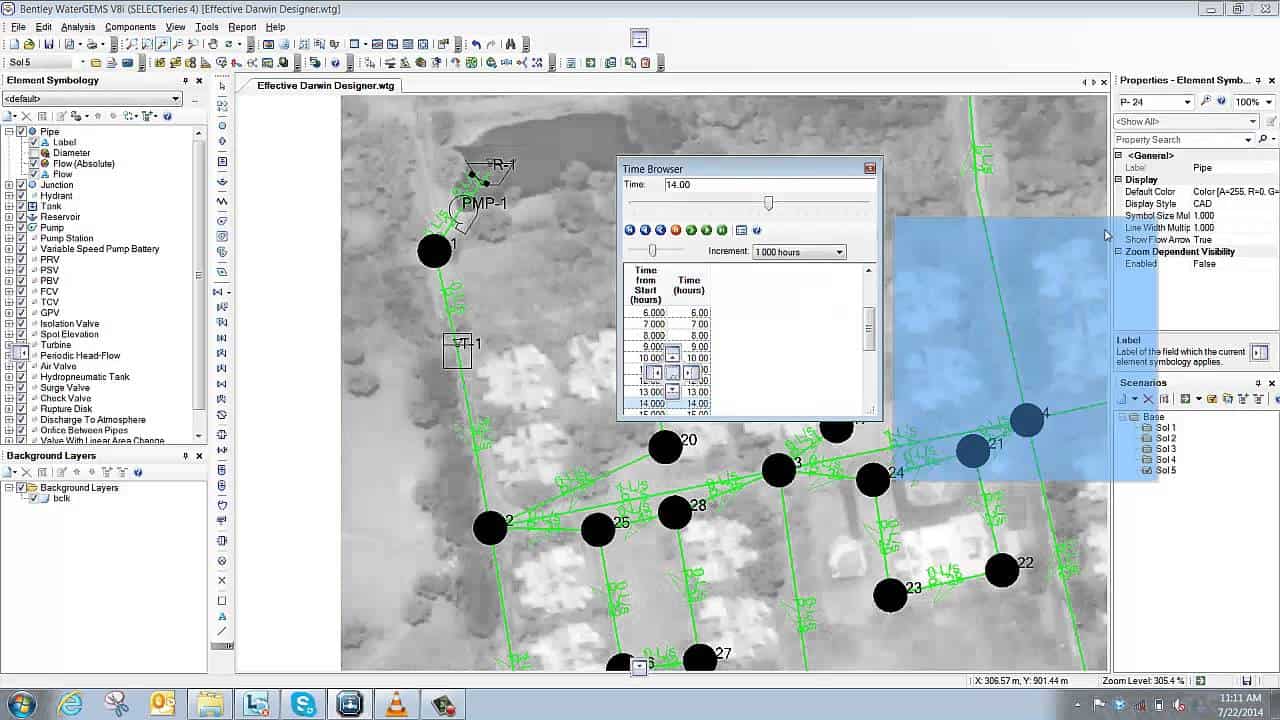Open the folder icon next to Sol 5 dropdown
This screenshot has height=720, width=1280.
click(x=95, y=62)
